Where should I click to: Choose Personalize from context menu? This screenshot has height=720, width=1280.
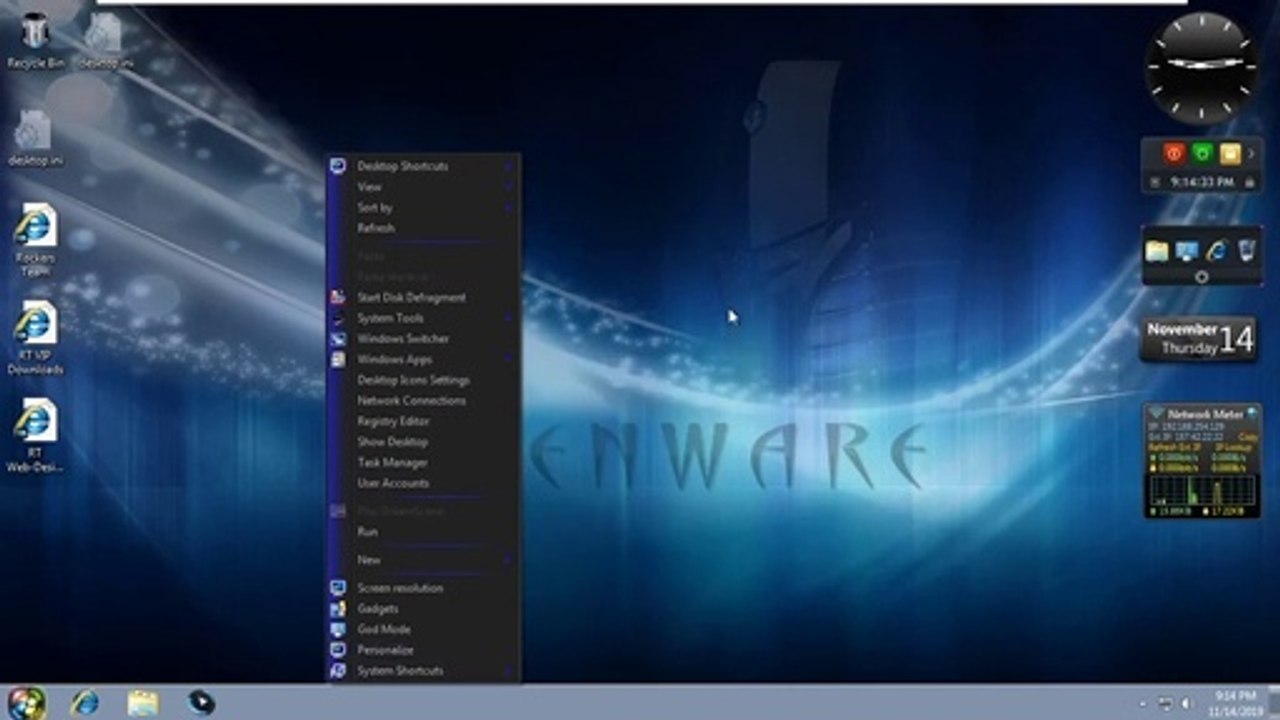tap(423, 650)
